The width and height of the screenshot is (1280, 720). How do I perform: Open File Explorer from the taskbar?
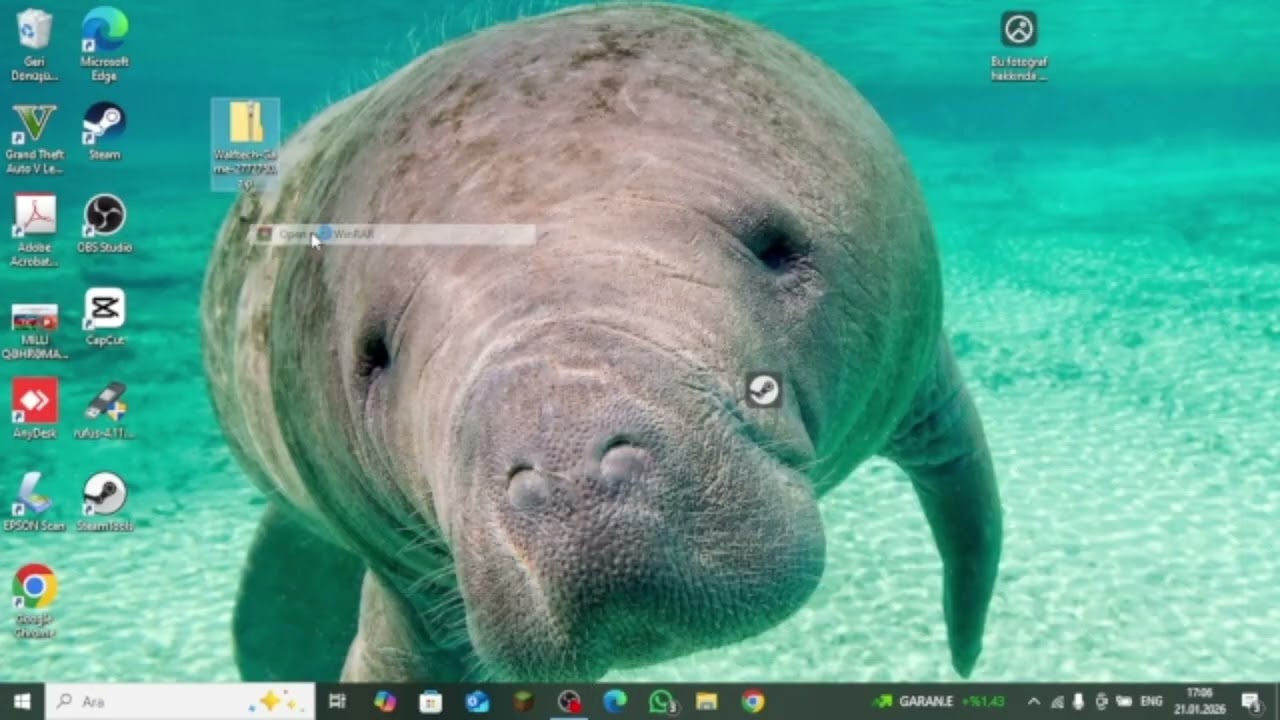click(x=707, y=702)
